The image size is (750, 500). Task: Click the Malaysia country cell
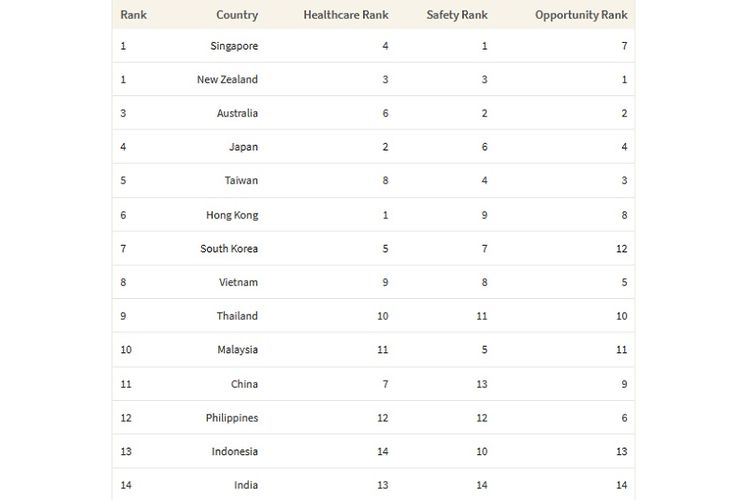(237, 350)
